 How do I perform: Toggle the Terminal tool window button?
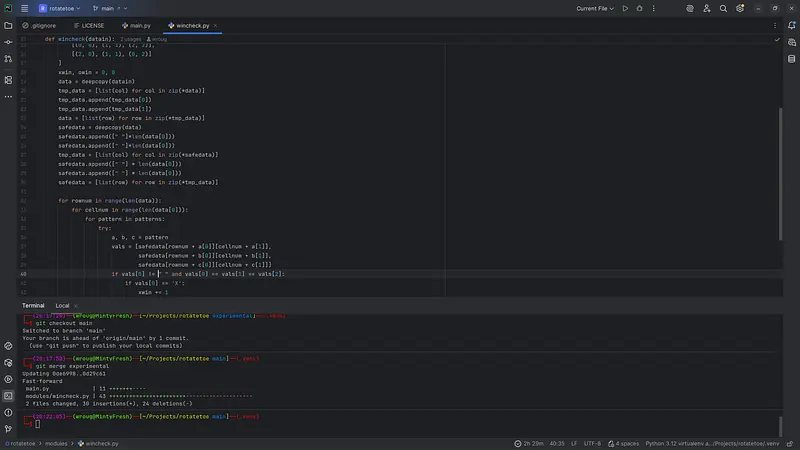click(x=8, y=395)
